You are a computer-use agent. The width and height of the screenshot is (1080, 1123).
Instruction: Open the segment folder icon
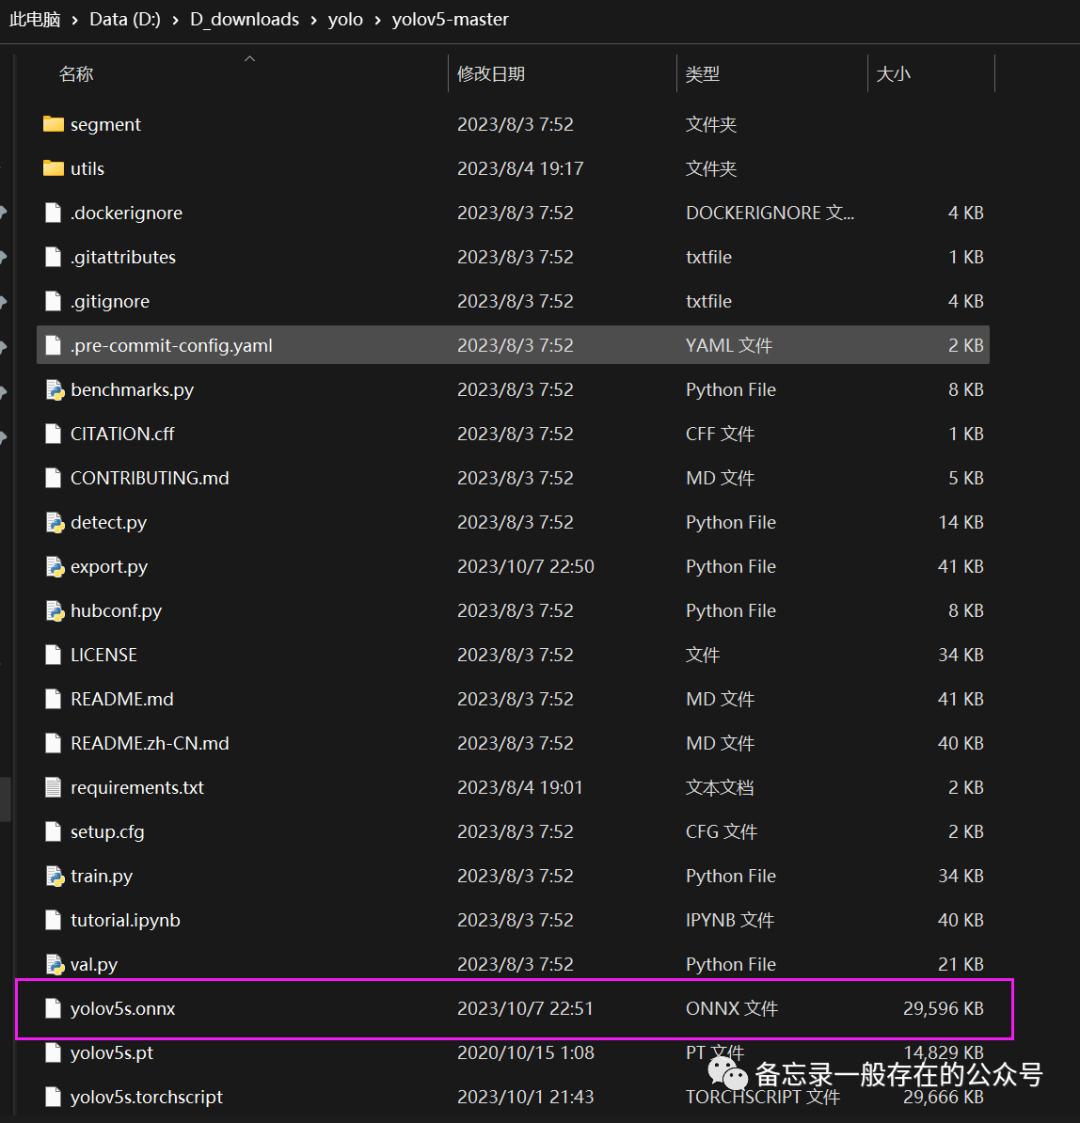tap(53, 125)
